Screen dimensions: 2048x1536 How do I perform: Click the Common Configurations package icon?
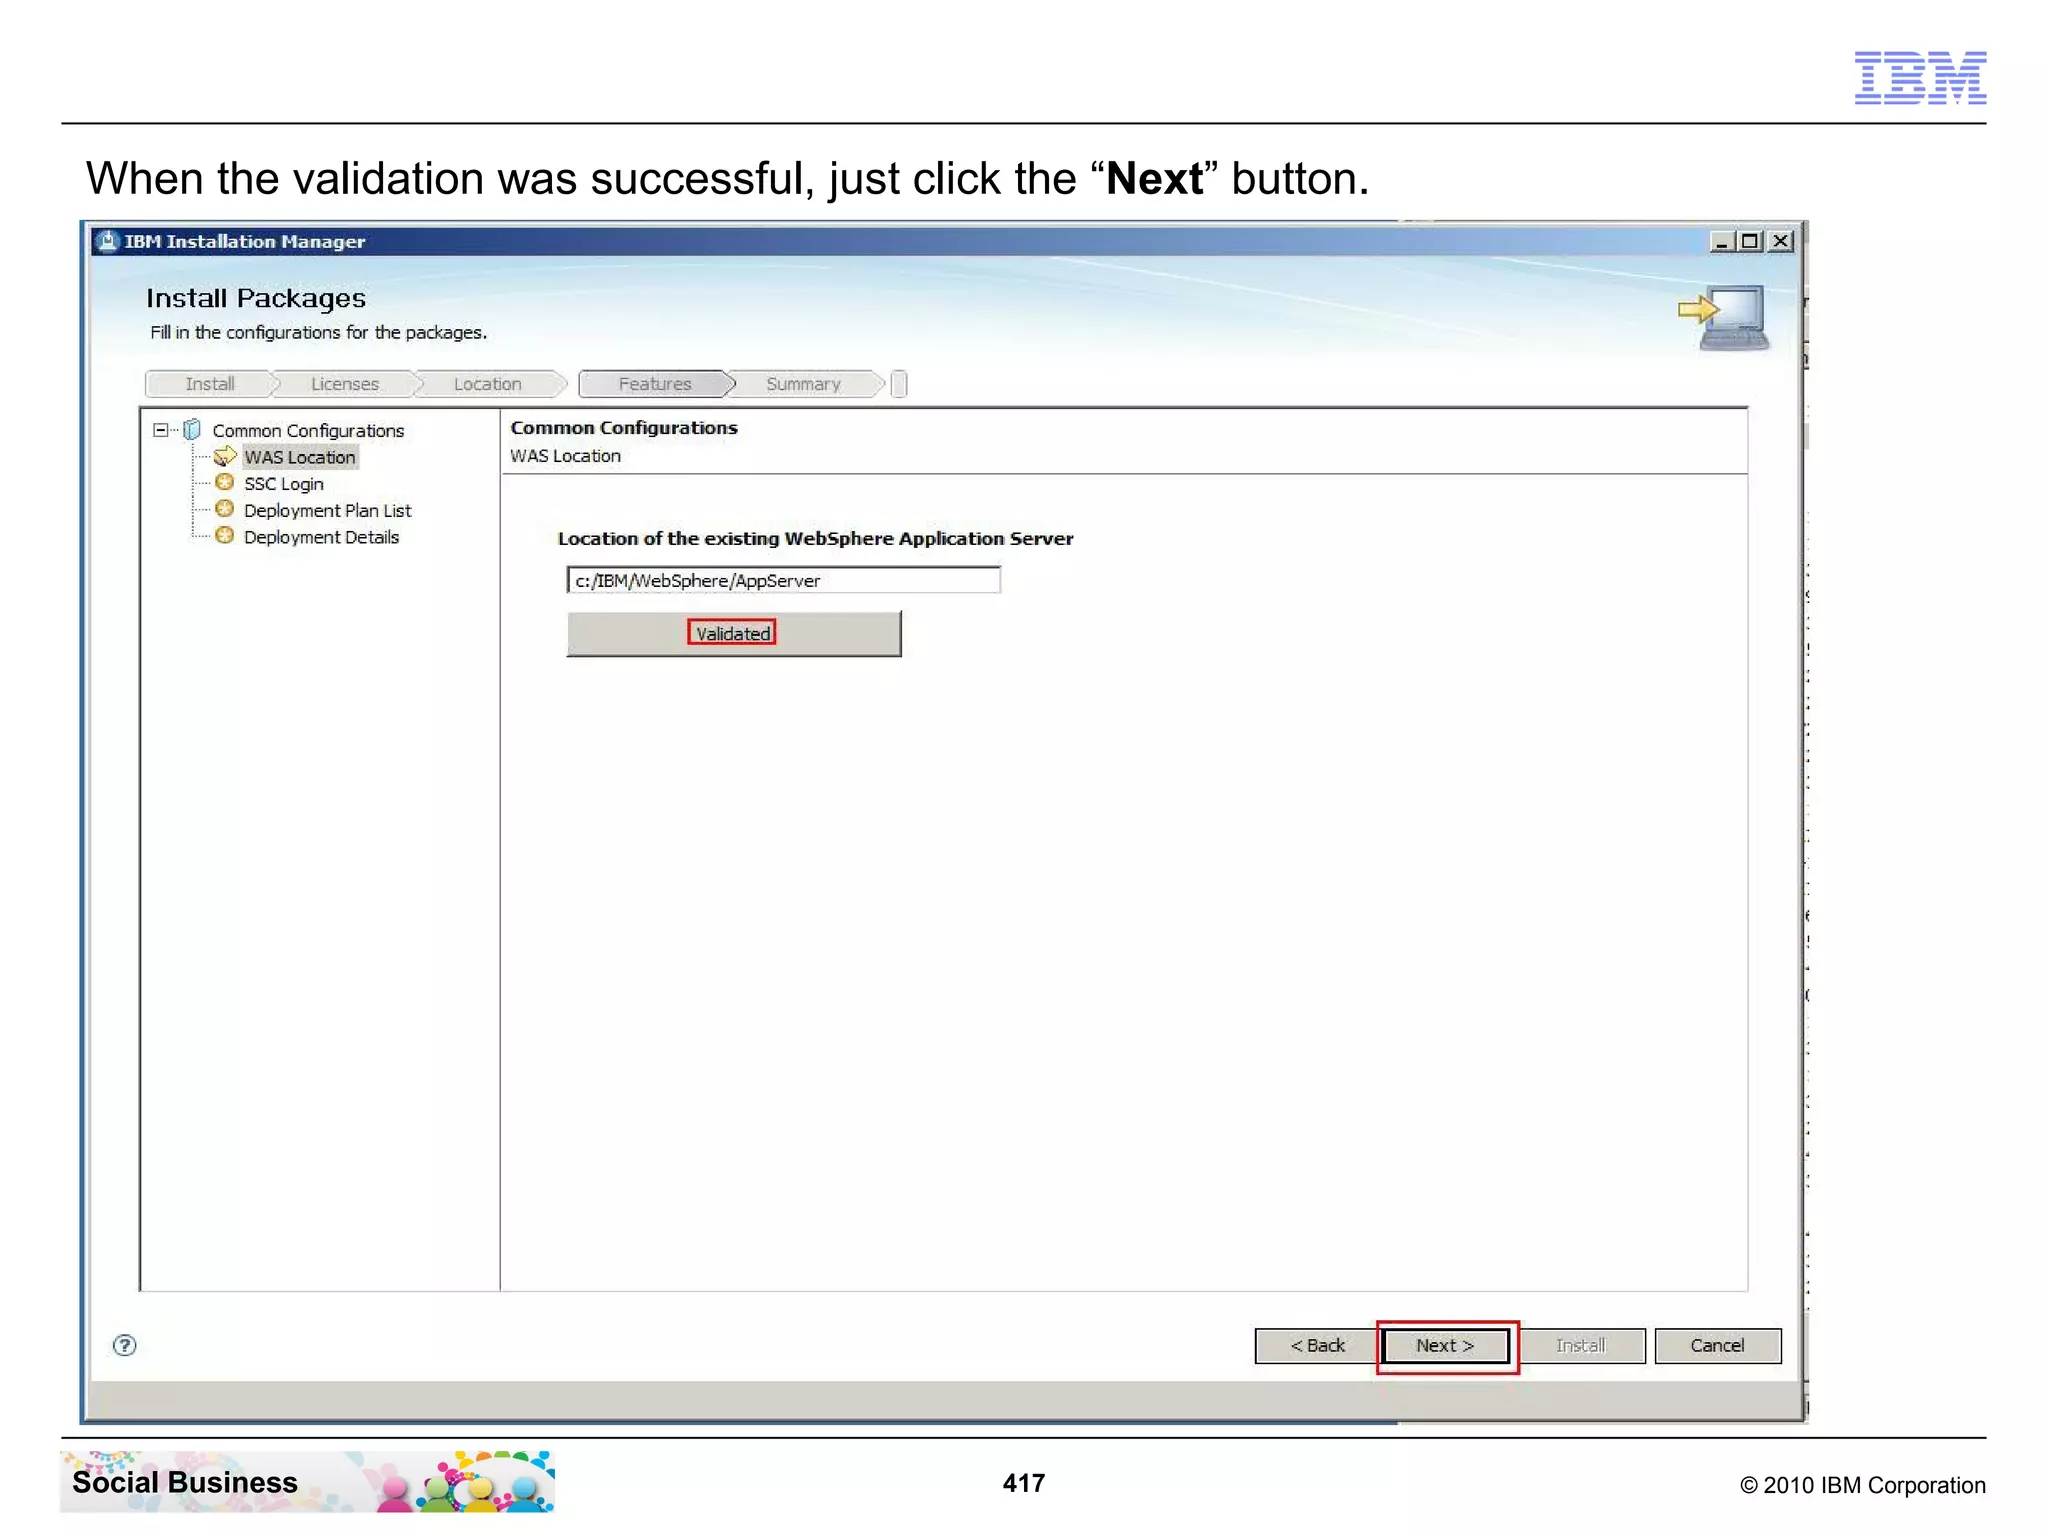click(x=192, y=430)
